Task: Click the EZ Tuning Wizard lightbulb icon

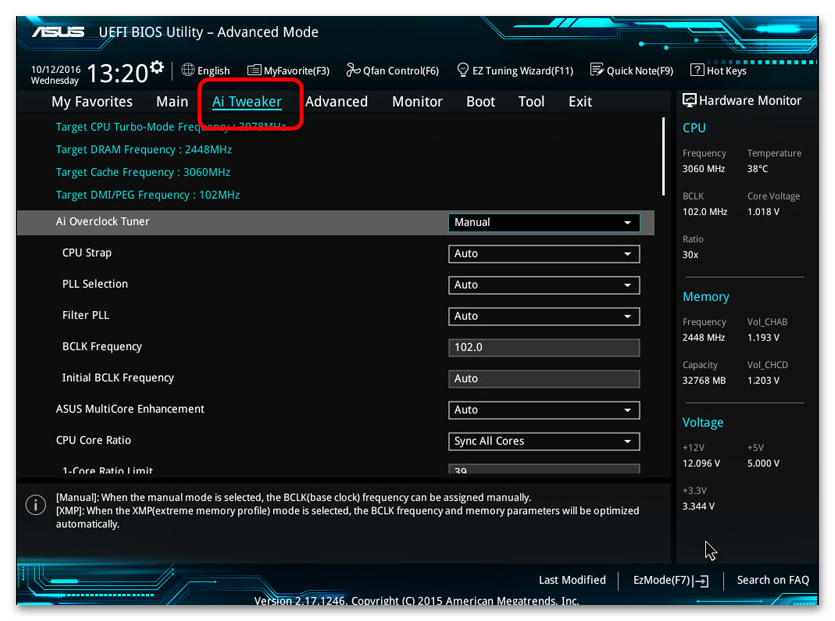Action: pyautogui.click(x=463, y=70)
